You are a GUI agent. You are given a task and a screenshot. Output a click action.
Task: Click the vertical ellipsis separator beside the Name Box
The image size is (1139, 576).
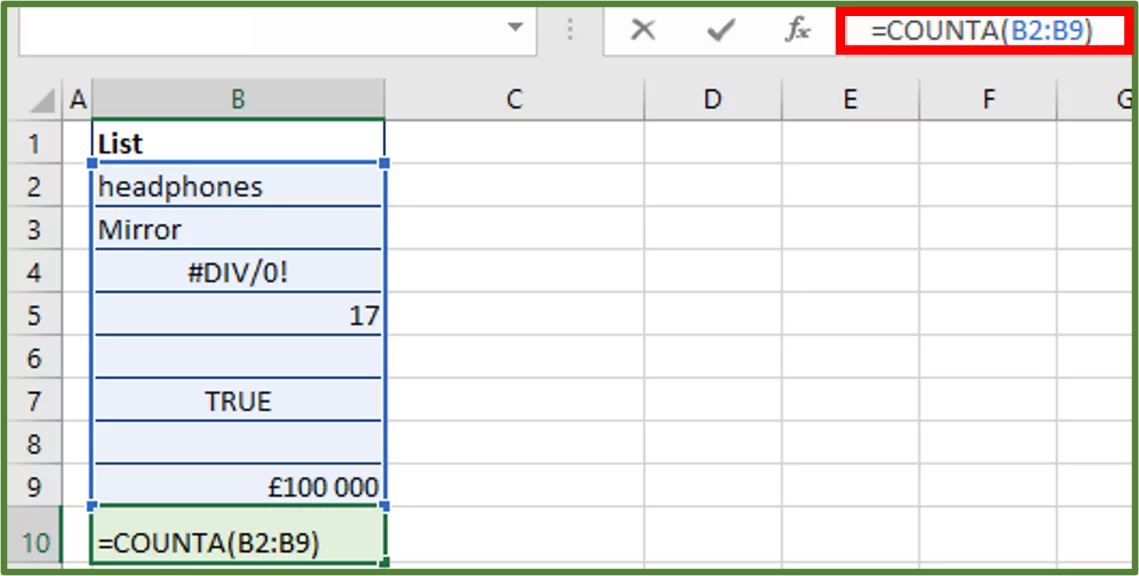(570, 30)
